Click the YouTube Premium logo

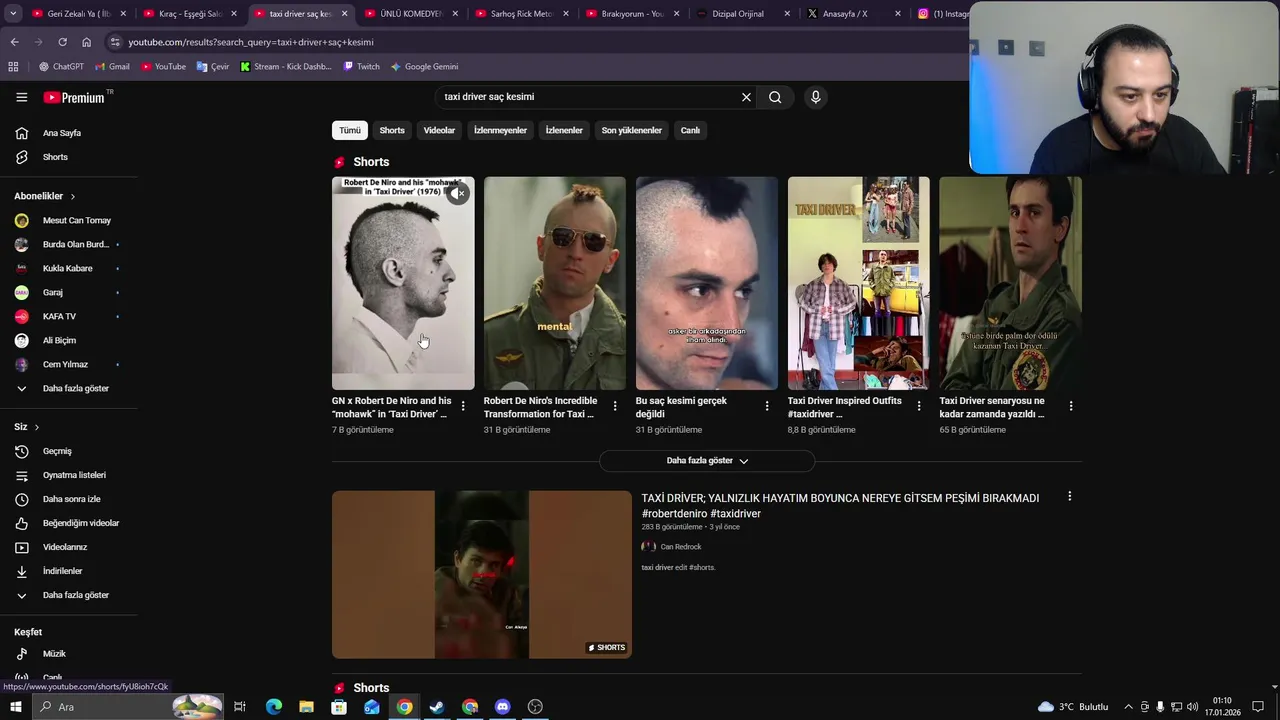coord(74,97)
